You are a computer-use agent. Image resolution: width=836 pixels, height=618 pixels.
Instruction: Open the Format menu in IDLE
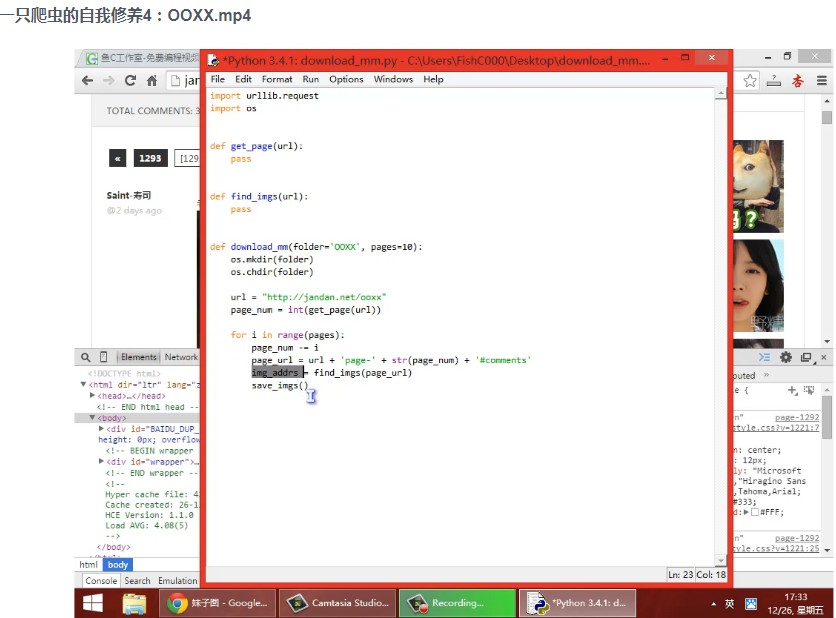(277, 79)
